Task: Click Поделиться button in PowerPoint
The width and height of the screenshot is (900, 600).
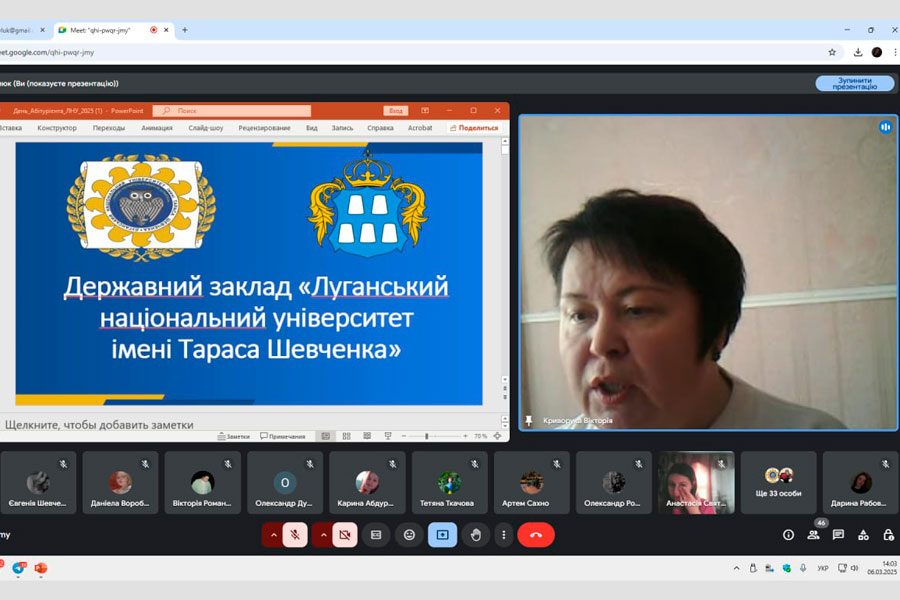Action: [x=474, y=128]
